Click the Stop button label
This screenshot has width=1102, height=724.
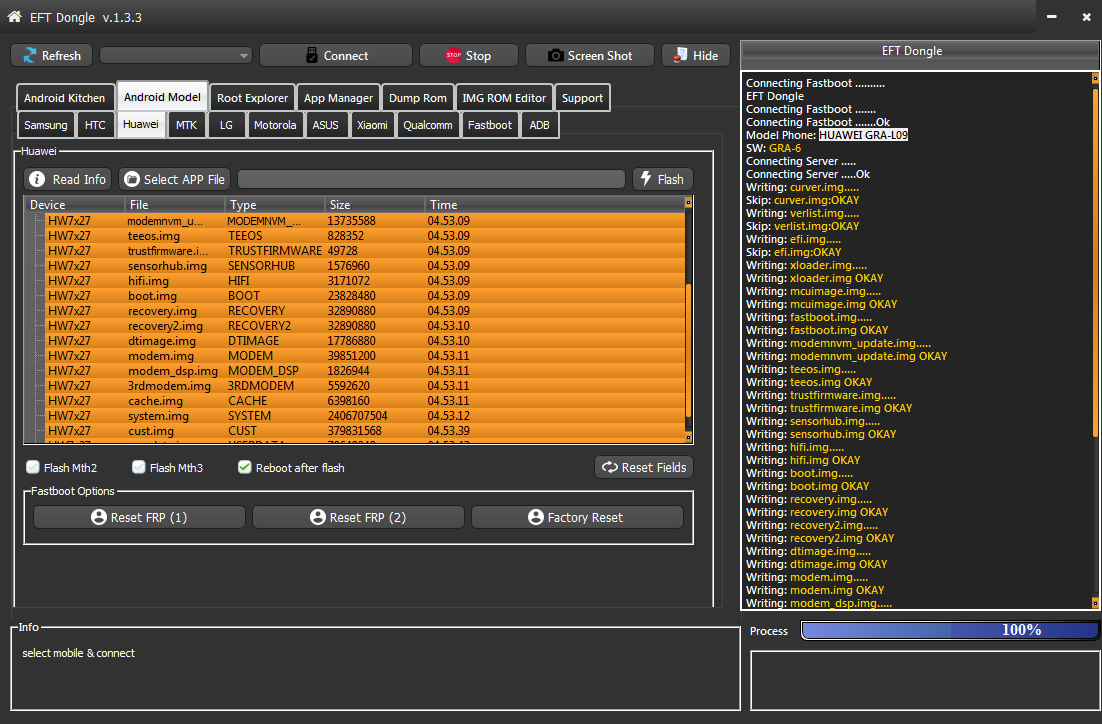[x=478, y=56]
